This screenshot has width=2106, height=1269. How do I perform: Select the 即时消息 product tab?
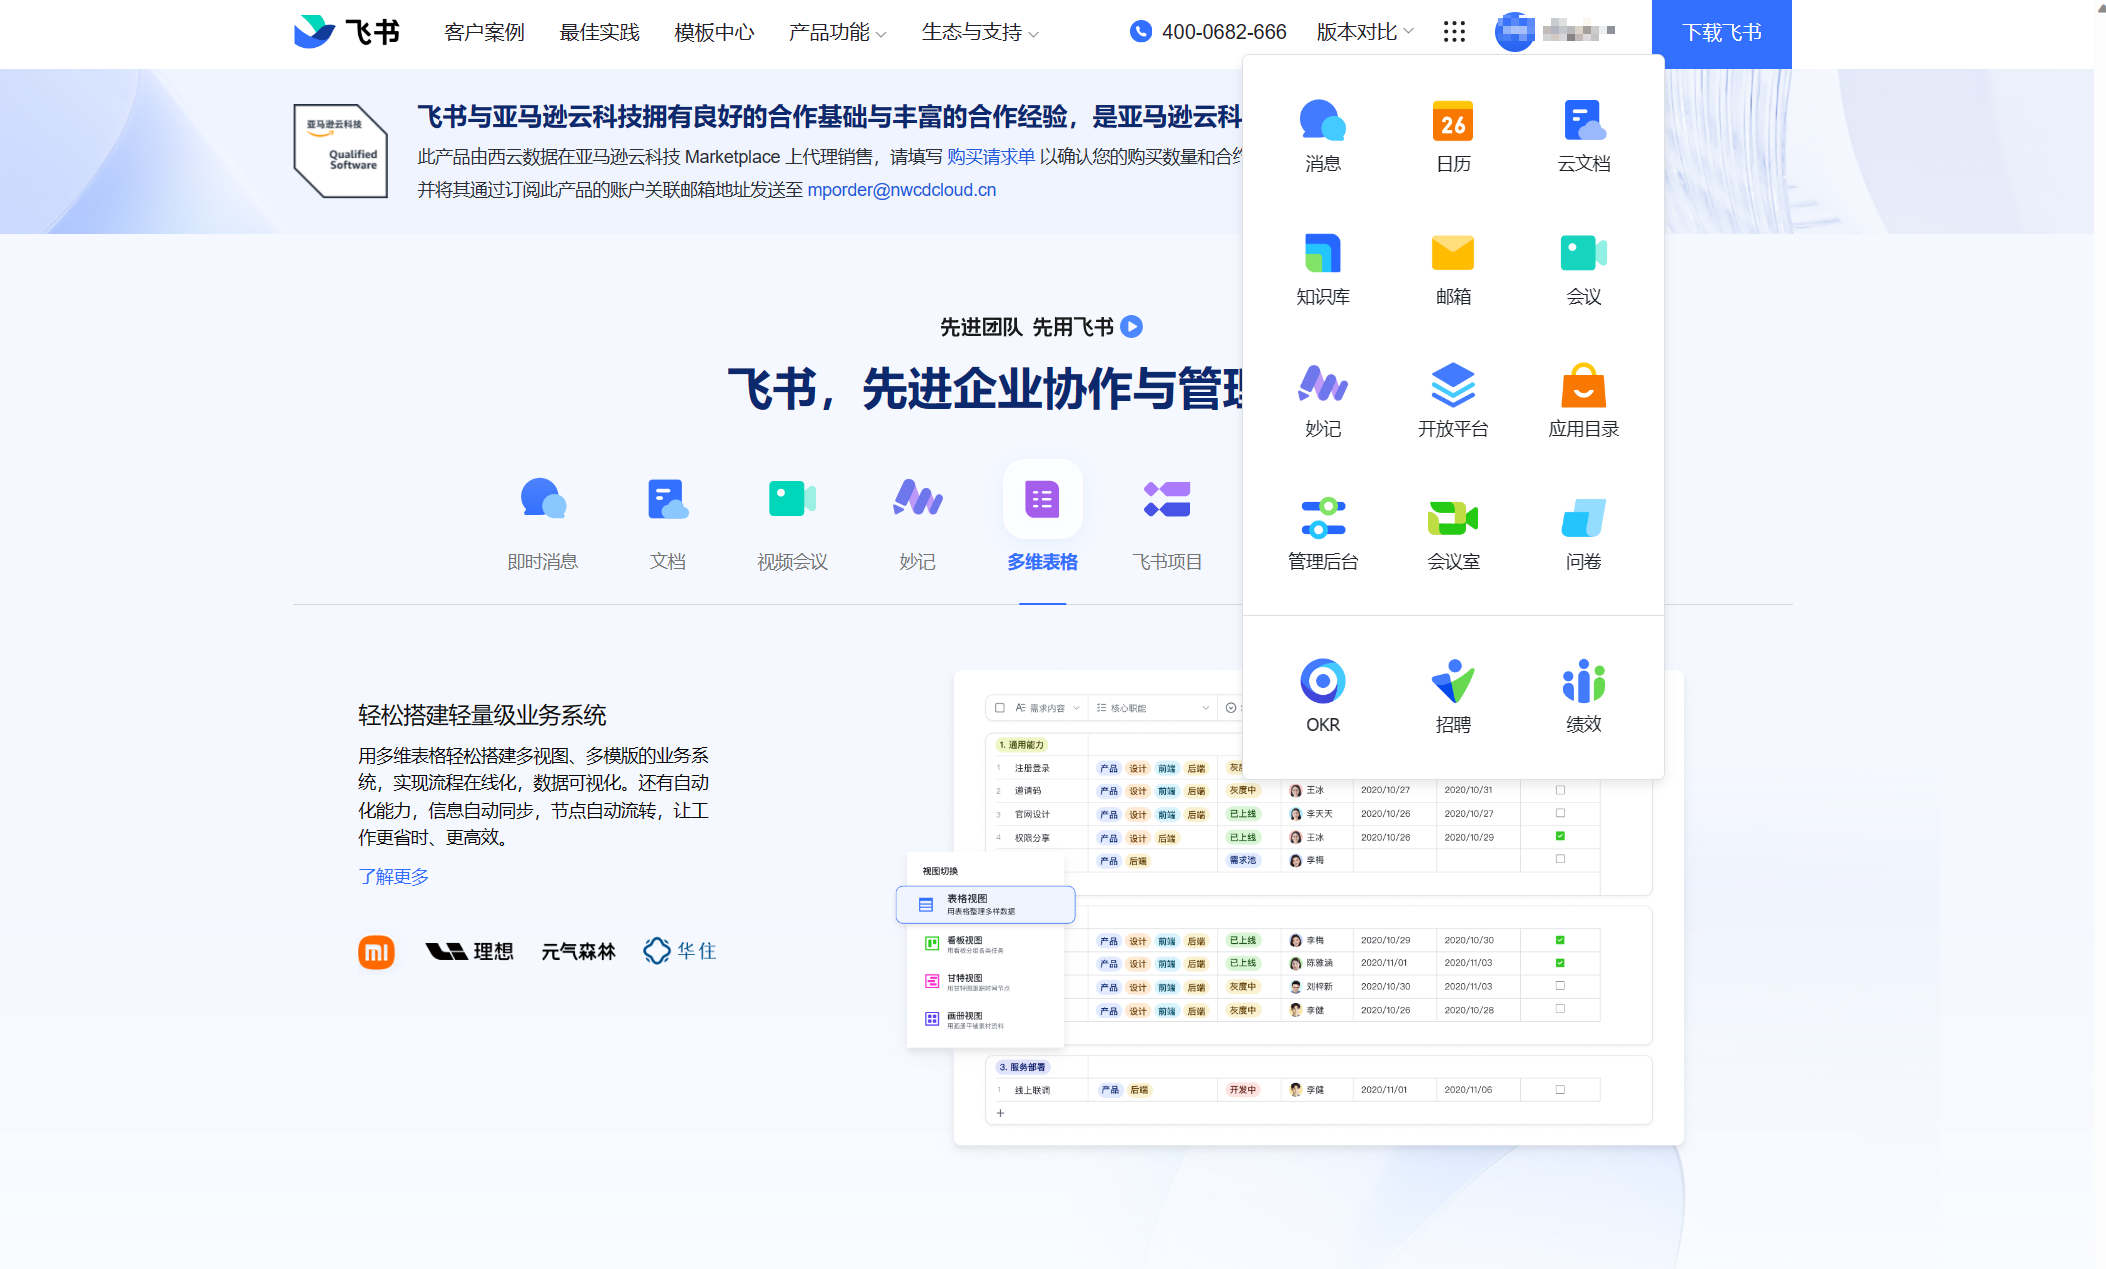542,524
